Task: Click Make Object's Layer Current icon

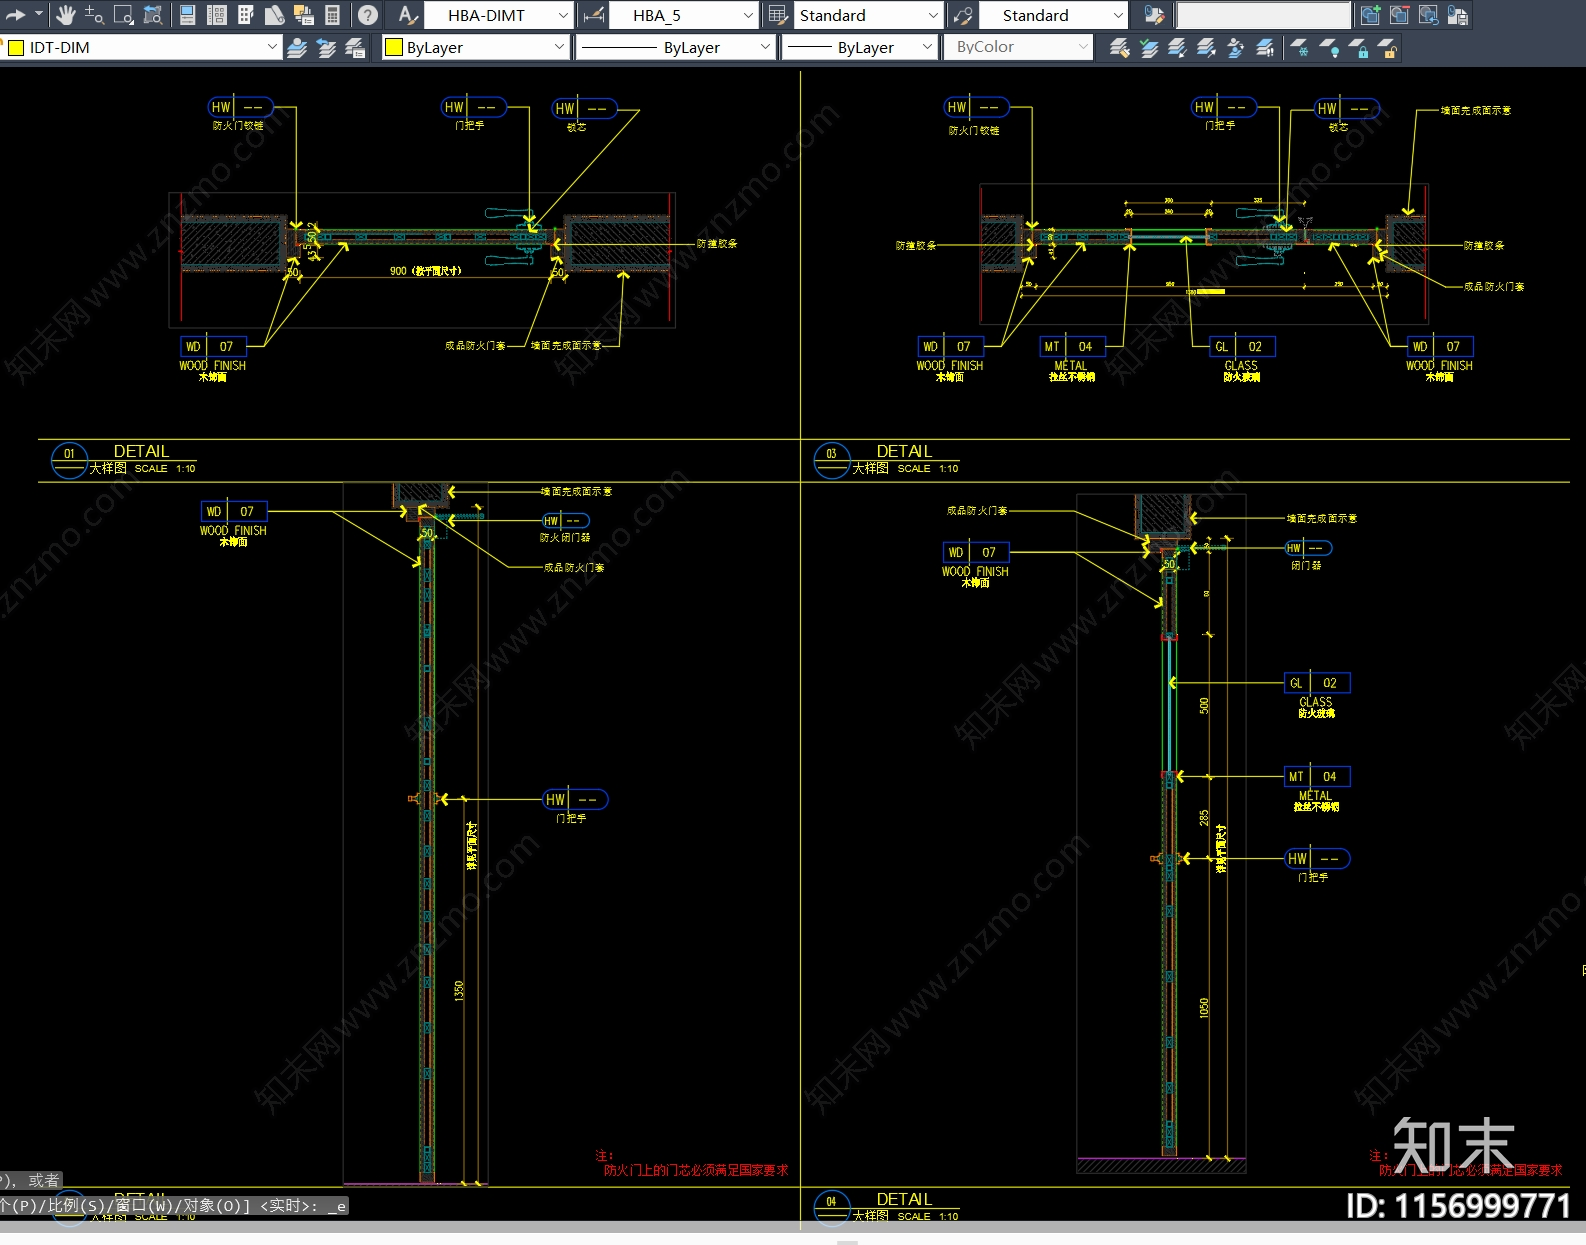Action: pyautogui.click(x=297, y=47)
